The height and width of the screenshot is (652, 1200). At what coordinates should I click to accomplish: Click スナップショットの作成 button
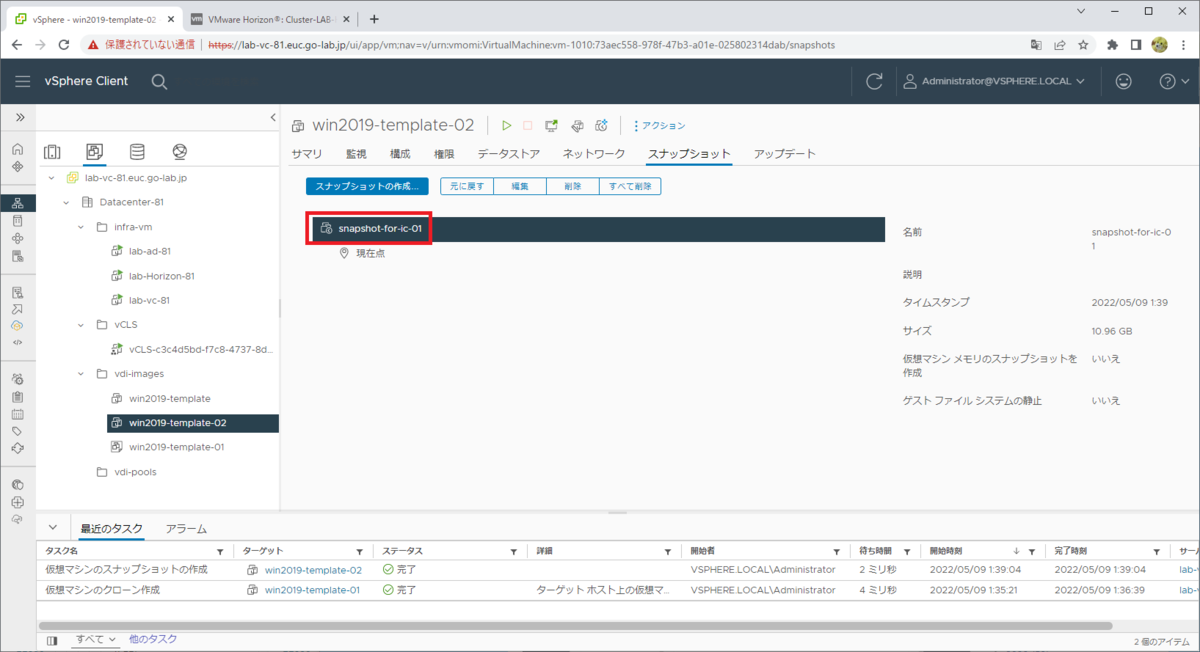(x=367, y=186)
